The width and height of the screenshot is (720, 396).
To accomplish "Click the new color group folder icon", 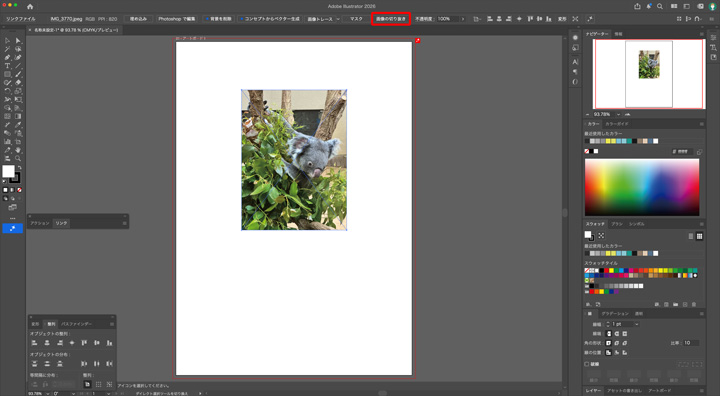I will (x=675, y=304).
